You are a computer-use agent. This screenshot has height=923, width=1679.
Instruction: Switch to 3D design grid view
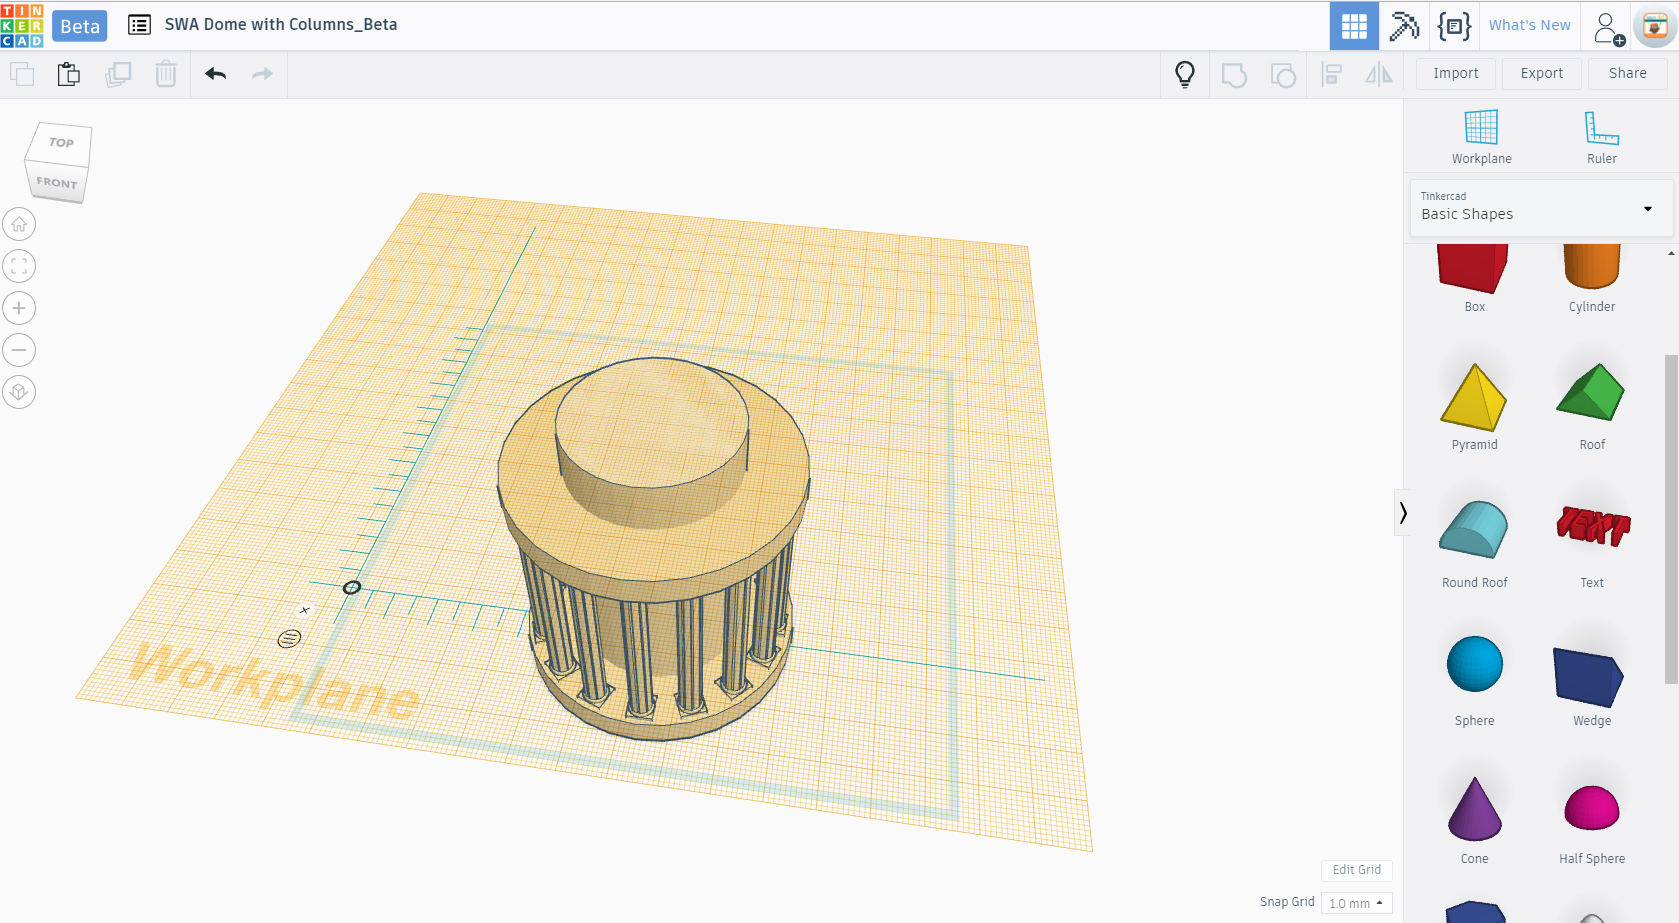1354,26
